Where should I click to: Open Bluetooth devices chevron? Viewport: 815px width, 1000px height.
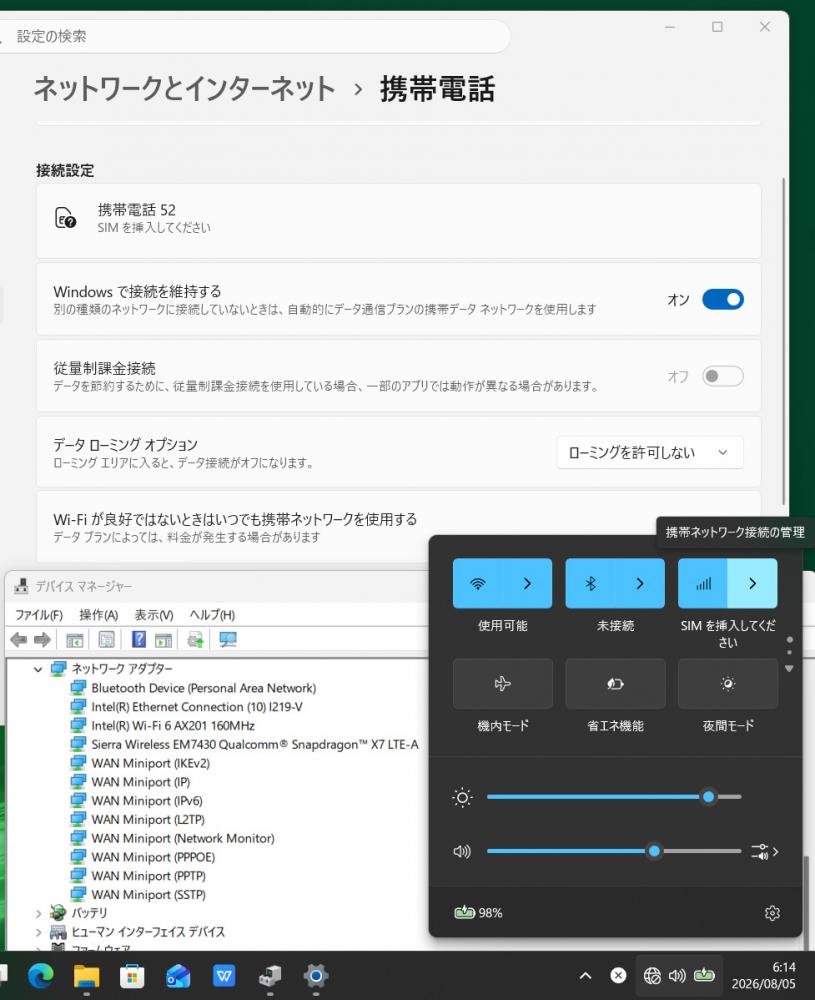click(x=640, y=583)
